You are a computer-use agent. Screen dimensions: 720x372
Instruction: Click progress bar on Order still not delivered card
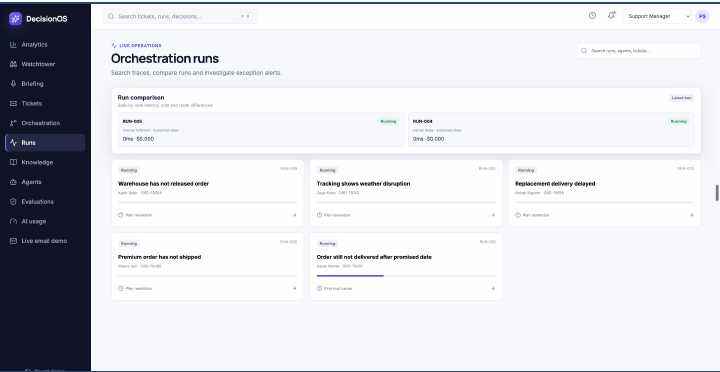click(x=406, y=276)
